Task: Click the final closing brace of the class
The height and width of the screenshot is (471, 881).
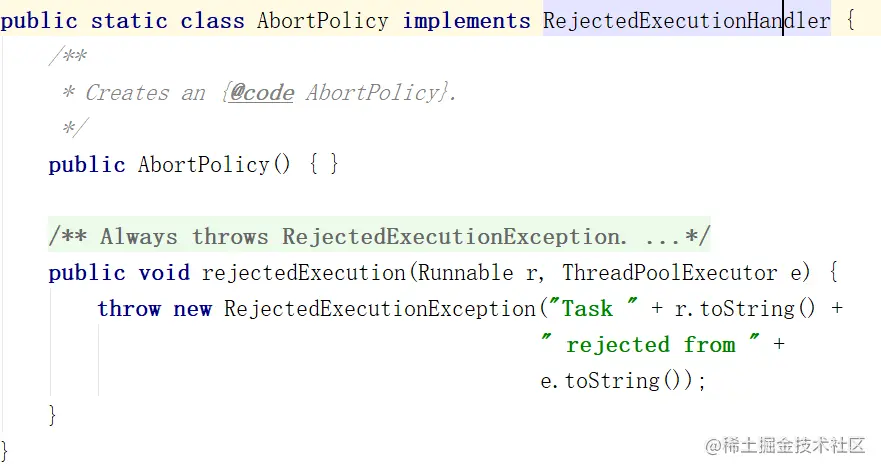Action: click(4, 451)
